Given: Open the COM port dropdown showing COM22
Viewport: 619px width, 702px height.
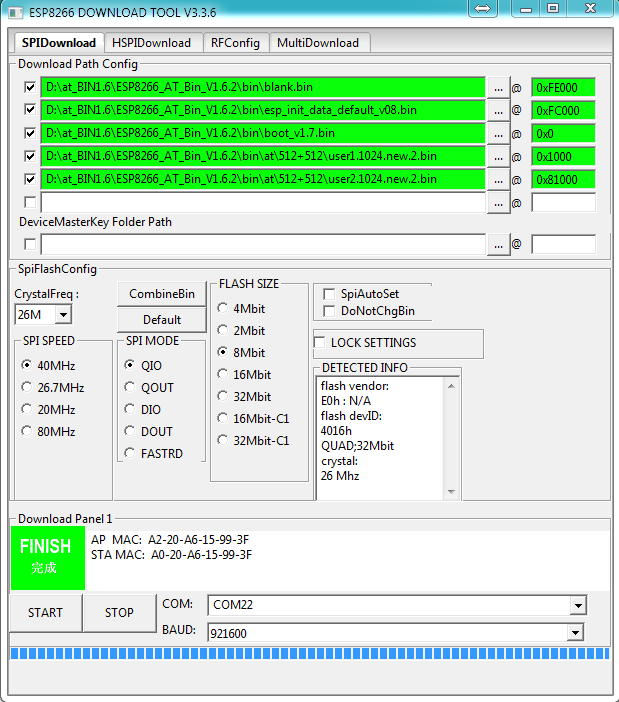Looking at the screenshot, I should pos(578,605).
